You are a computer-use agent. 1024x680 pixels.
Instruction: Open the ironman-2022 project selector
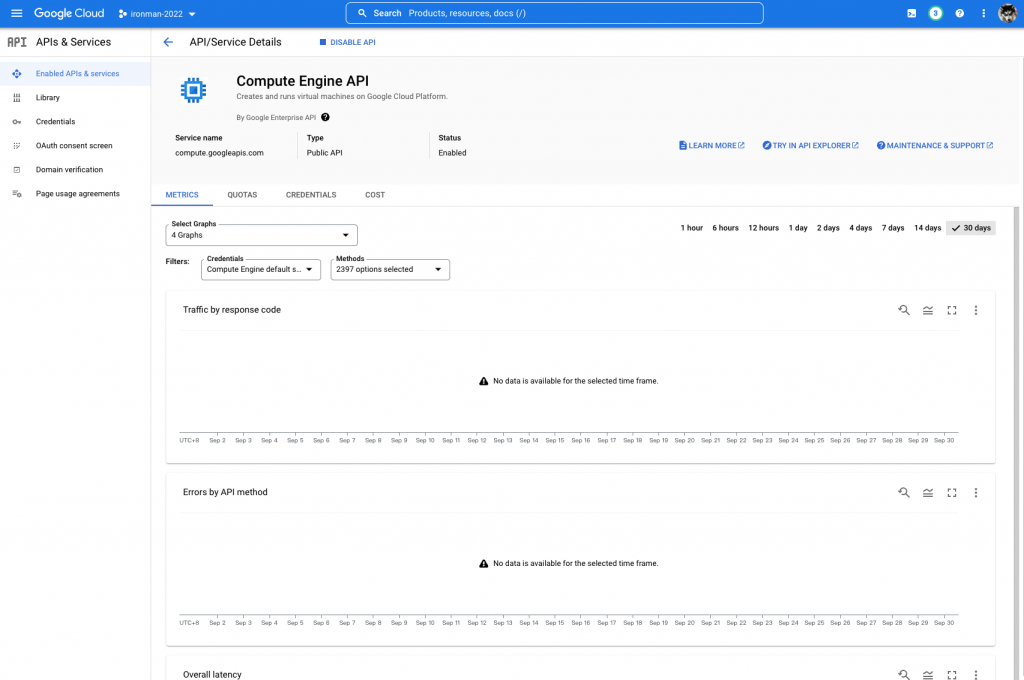point(157,14)
